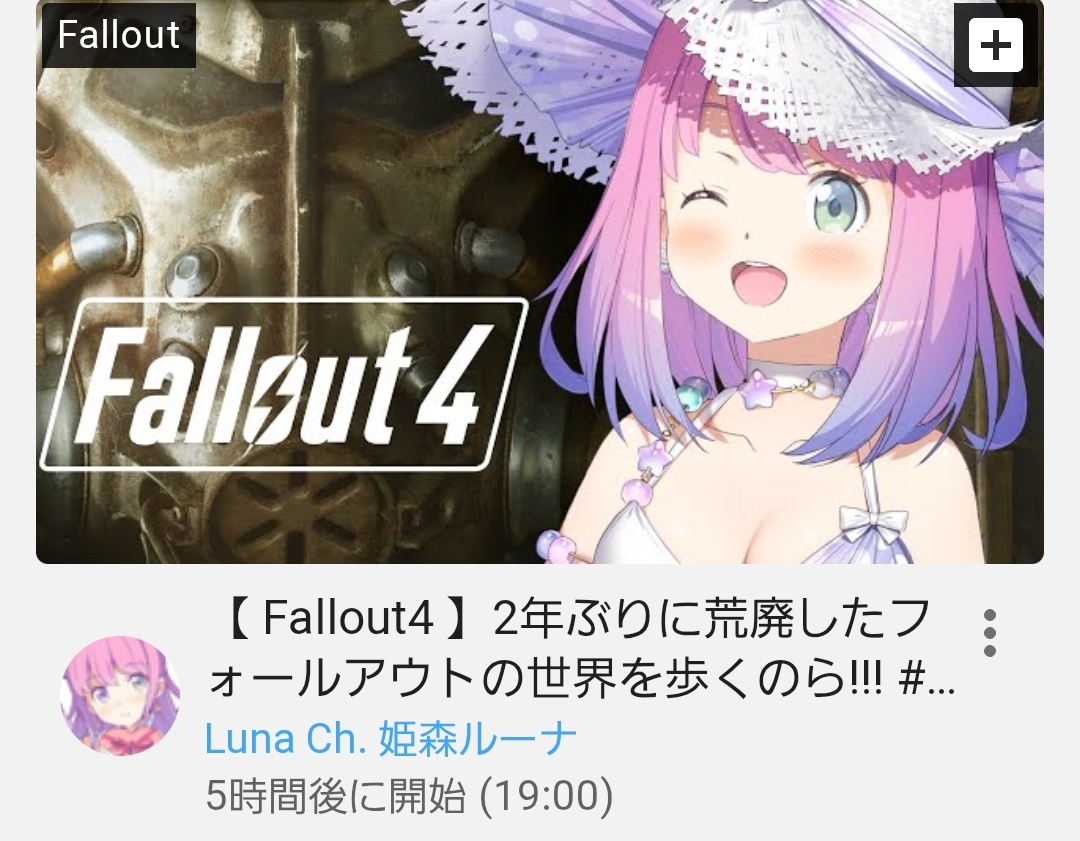
Task: Open the Fallout 4 stream thumbnail
Action: [540, 282]
